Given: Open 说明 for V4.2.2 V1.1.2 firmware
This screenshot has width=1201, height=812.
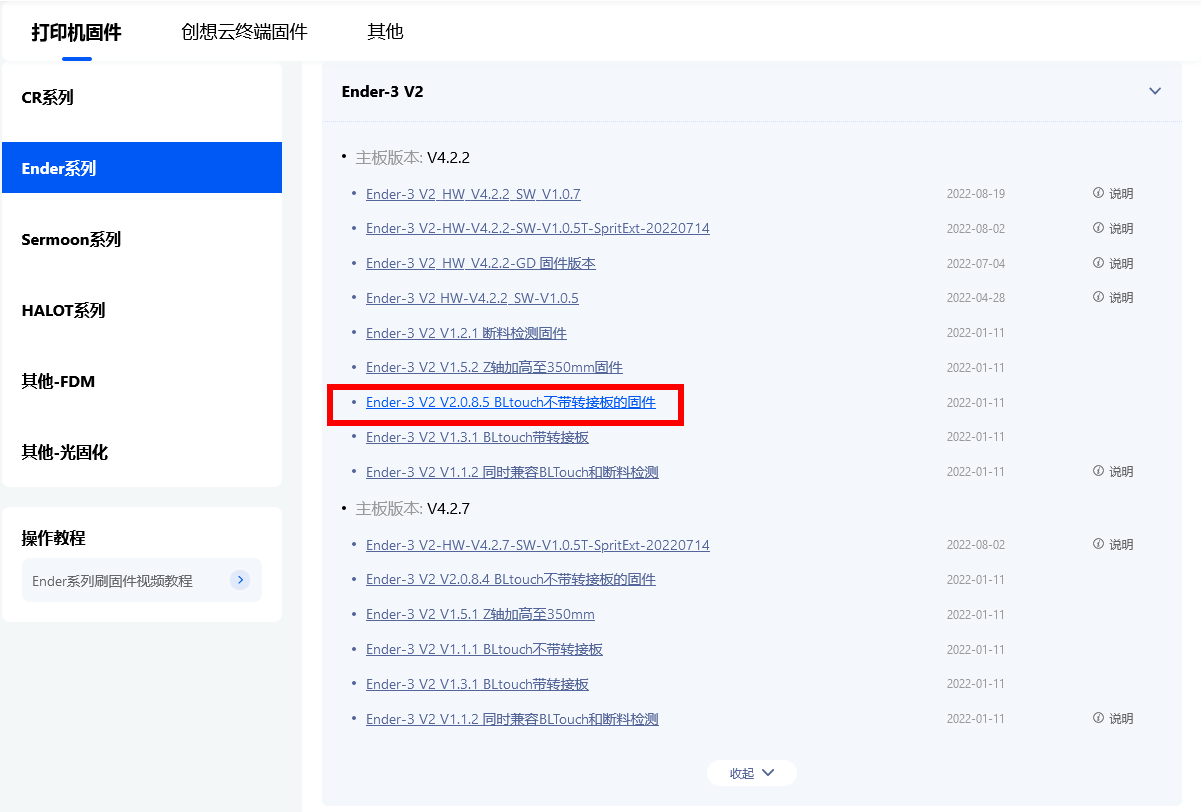Looking at the screenshot, I should pos(1113,472).
